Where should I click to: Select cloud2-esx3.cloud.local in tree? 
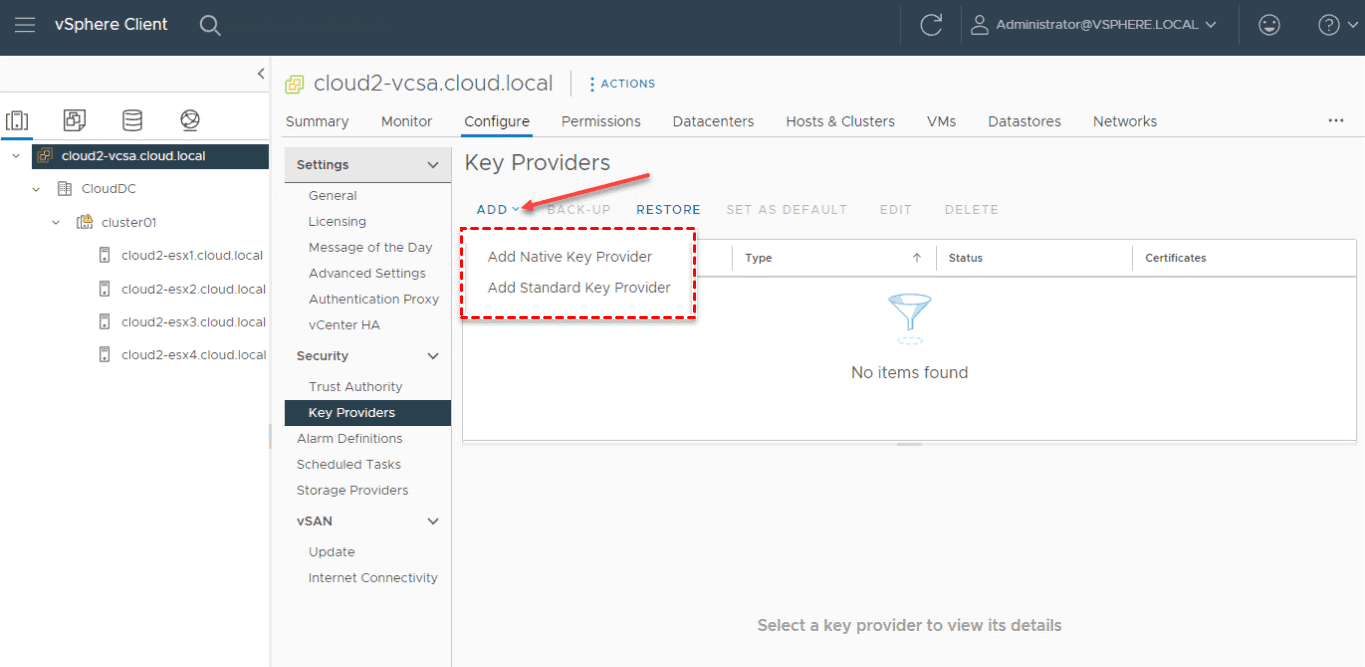tap(194, 322)
